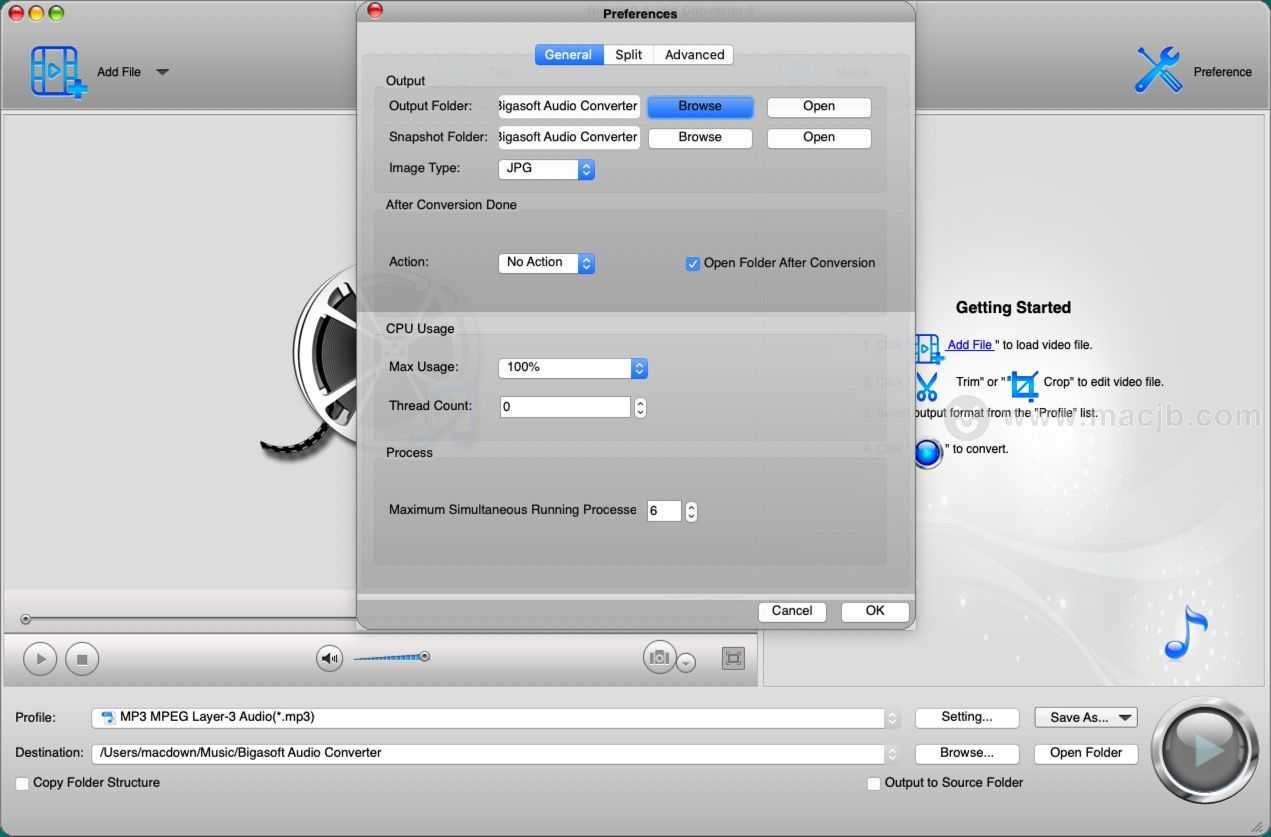Mute audio with the speaker icon
1271x837 pixels.
(x=329, y=658)
